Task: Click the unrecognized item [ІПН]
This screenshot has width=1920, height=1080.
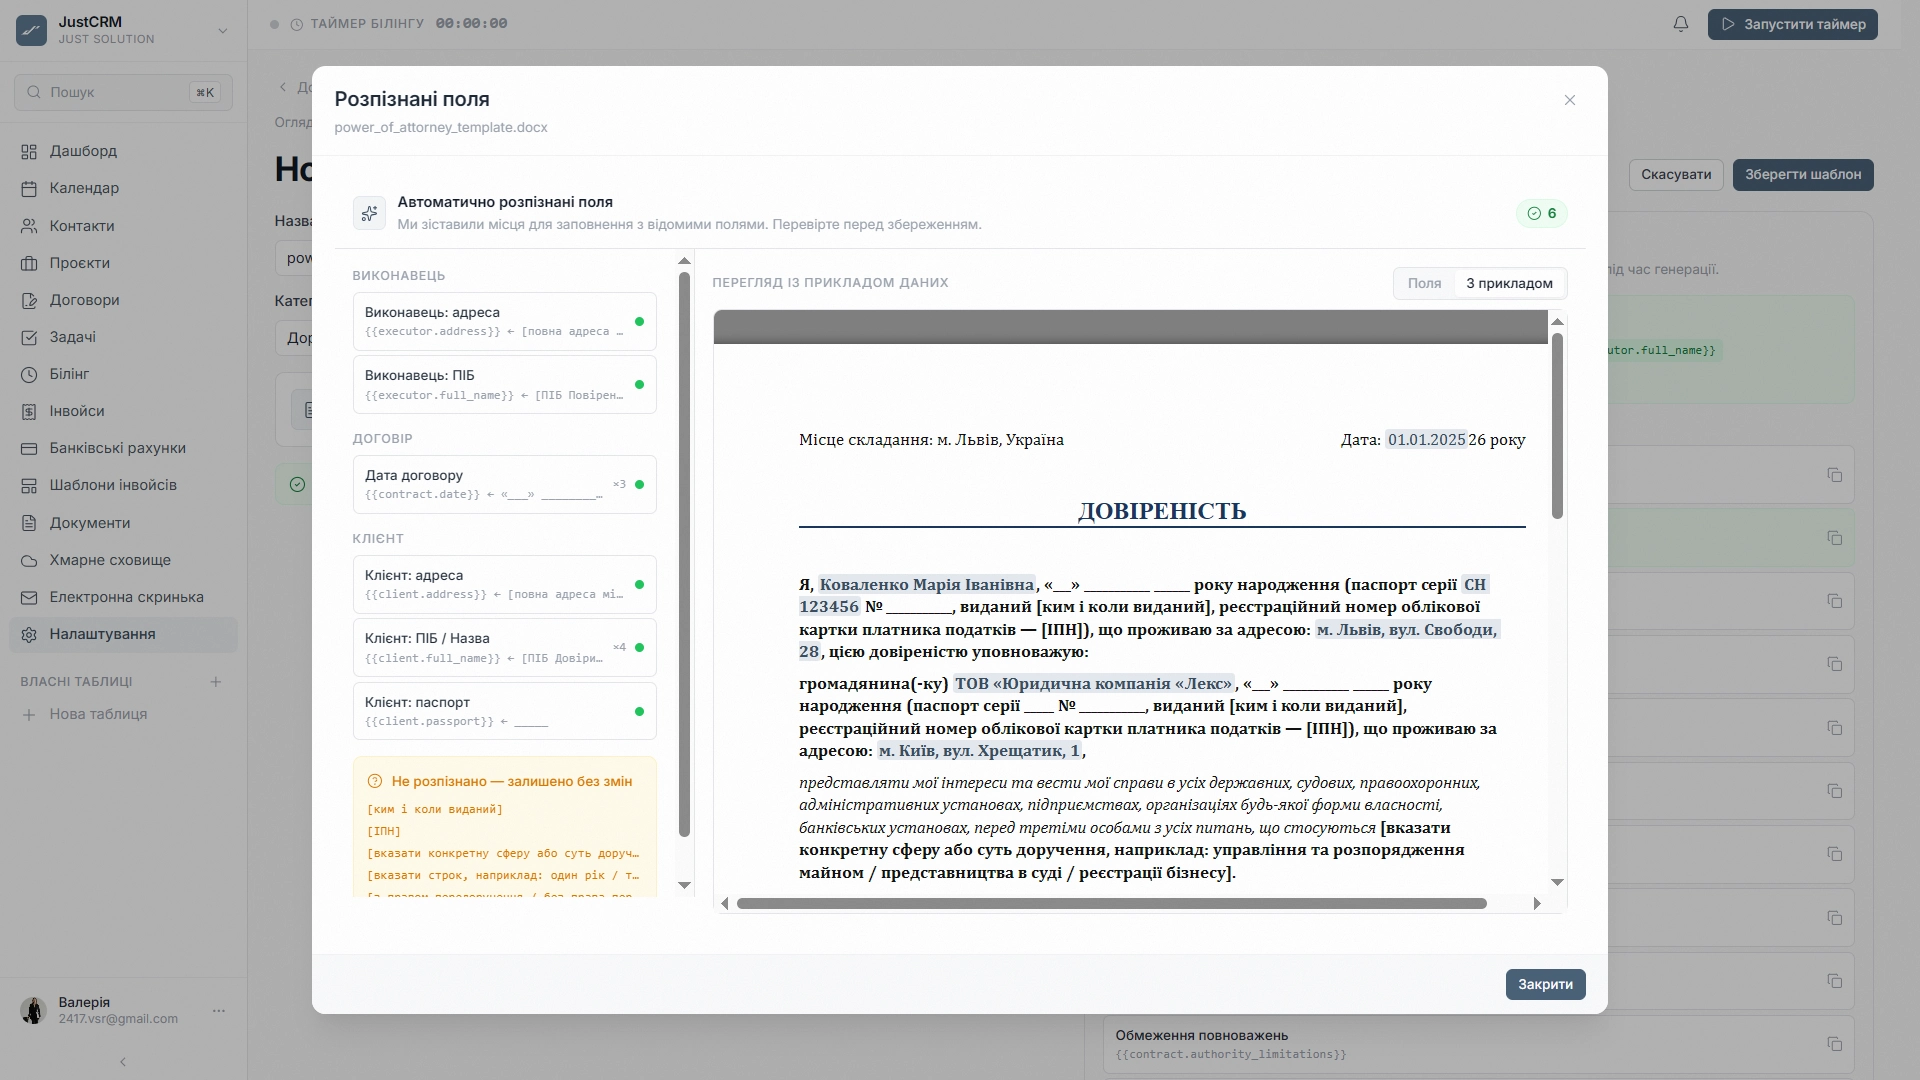Action: tap(384, 831)
